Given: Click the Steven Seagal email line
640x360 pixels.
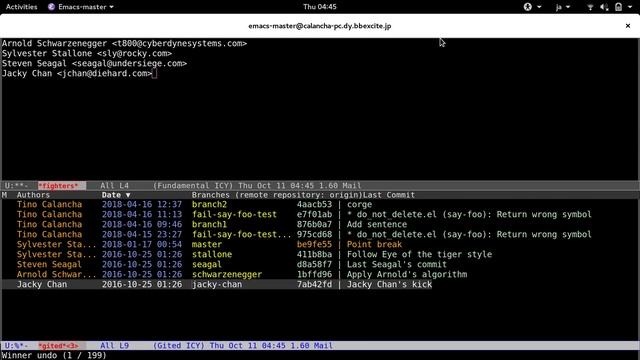Looking at the screenshot, I should coord(94,63).
